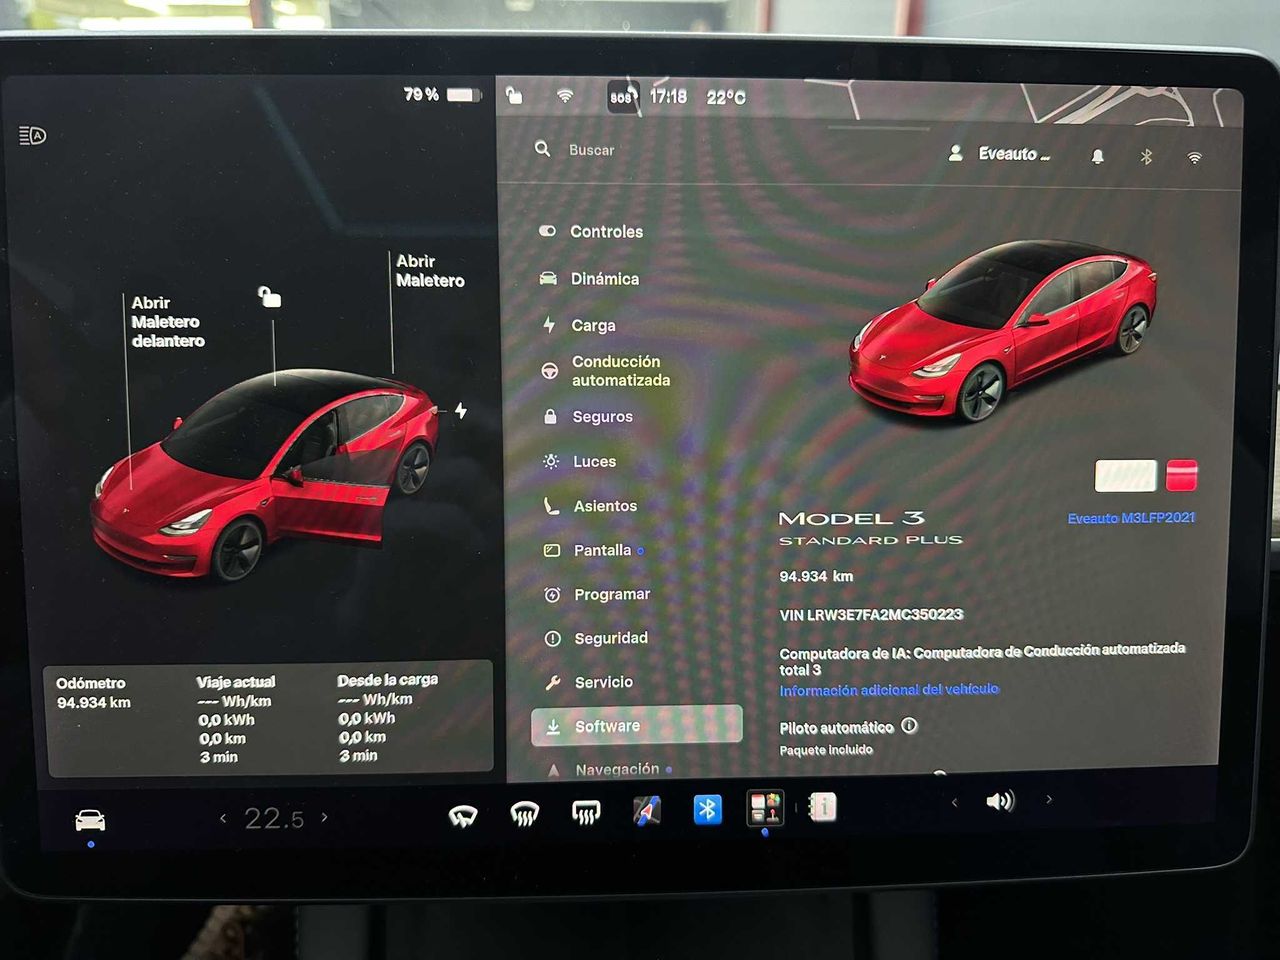The height and width of the screenshot is (960, 1280).
Task: Tap the SOS status icon
Action: pyautogui.click(x=623, y=97)
